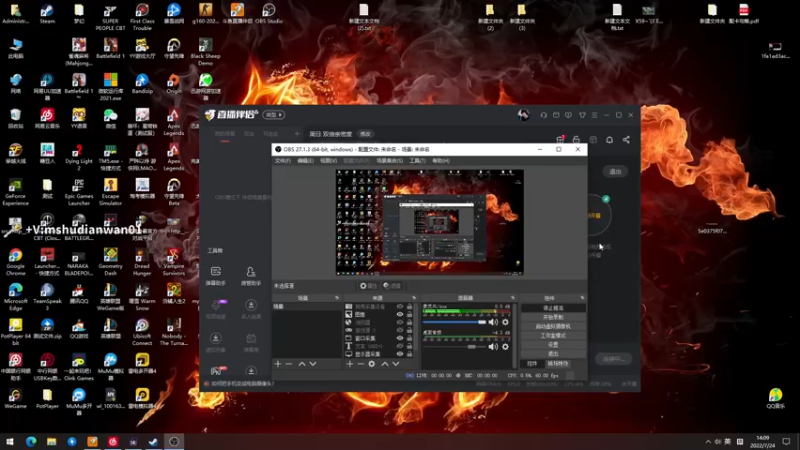Open source properties gear under the sources list
This screenshot has width=800, height=450.
click(x=371, y=364)
